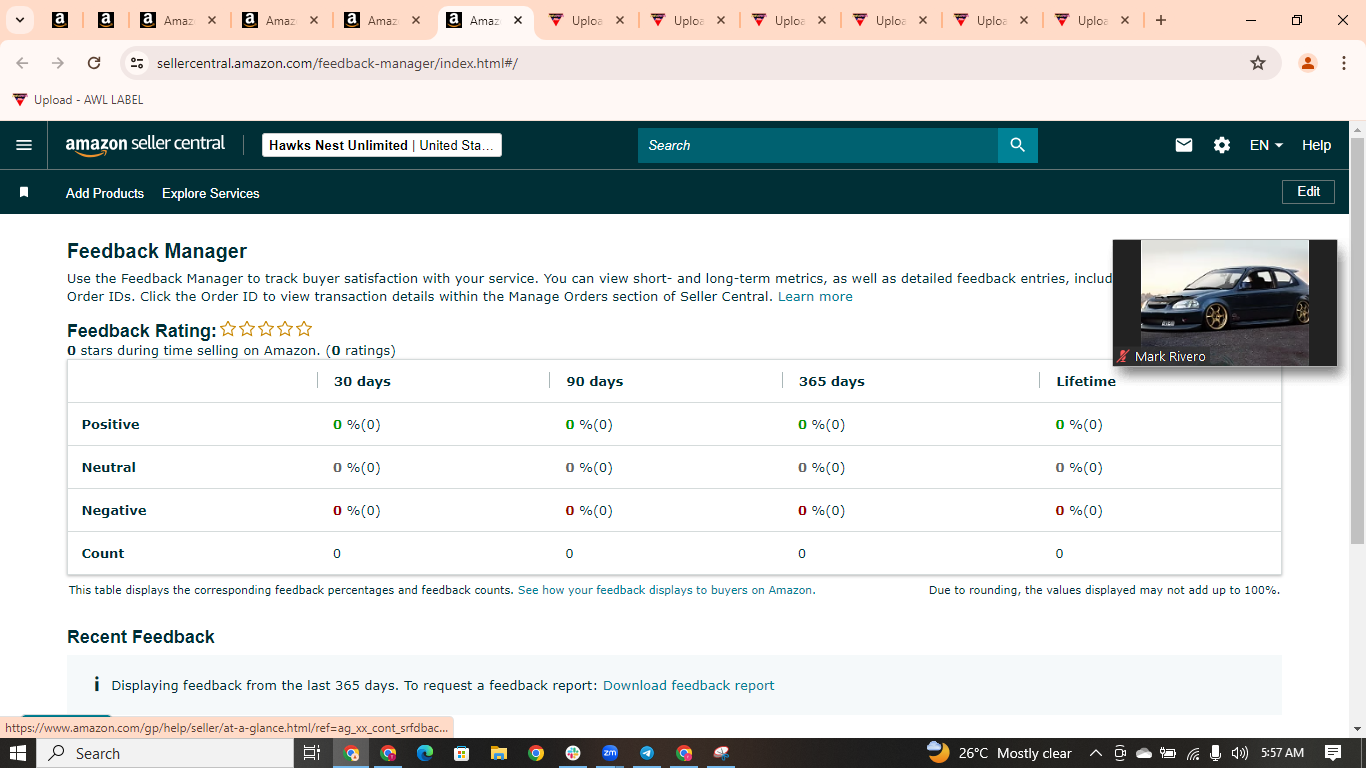The image size is (1366, 768).
Task: Click the Chrome address bar URL
Action: (337, 63)
